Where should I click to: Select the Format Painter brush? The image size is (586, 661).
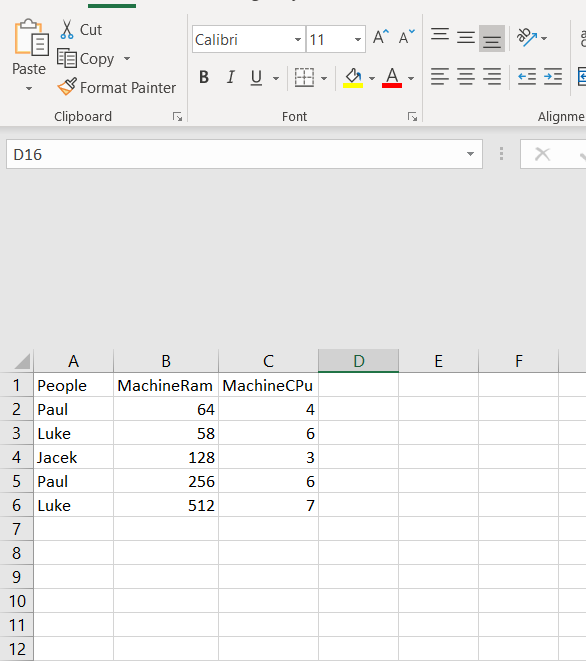(x=67, y=87)
